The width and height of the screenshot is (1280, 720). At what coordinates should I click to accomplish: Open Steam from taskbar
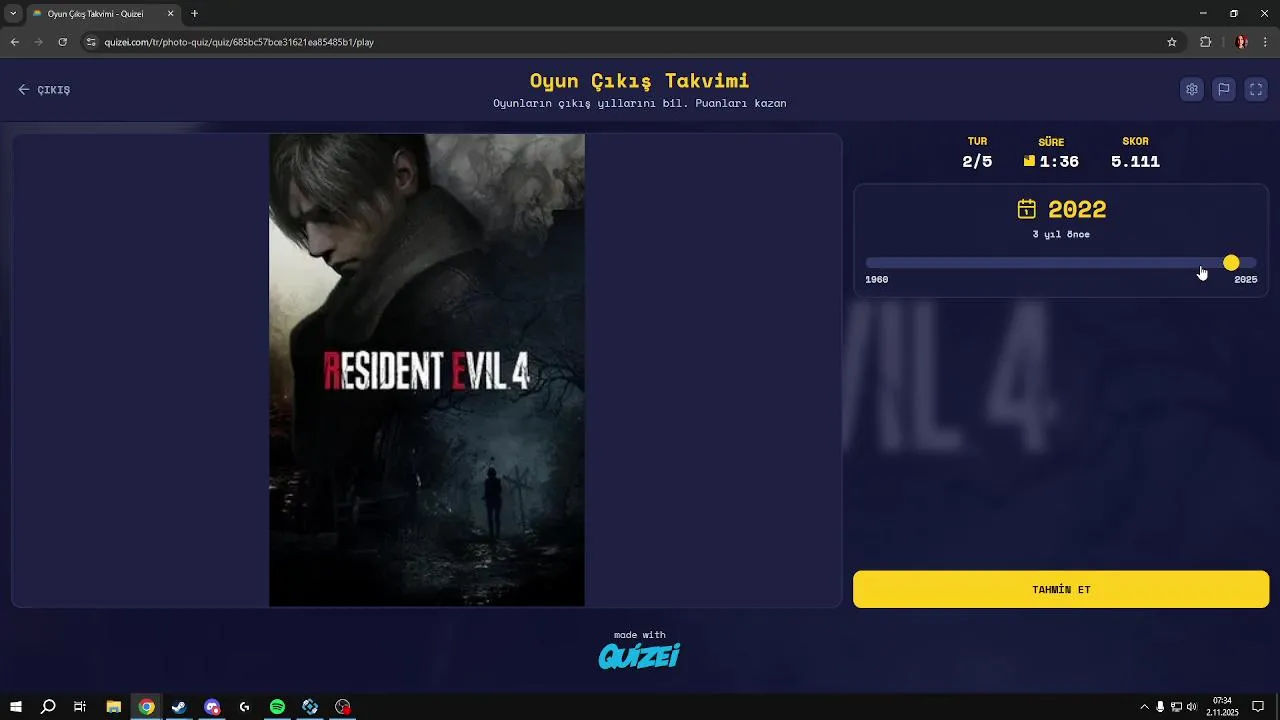coord(179,707)
